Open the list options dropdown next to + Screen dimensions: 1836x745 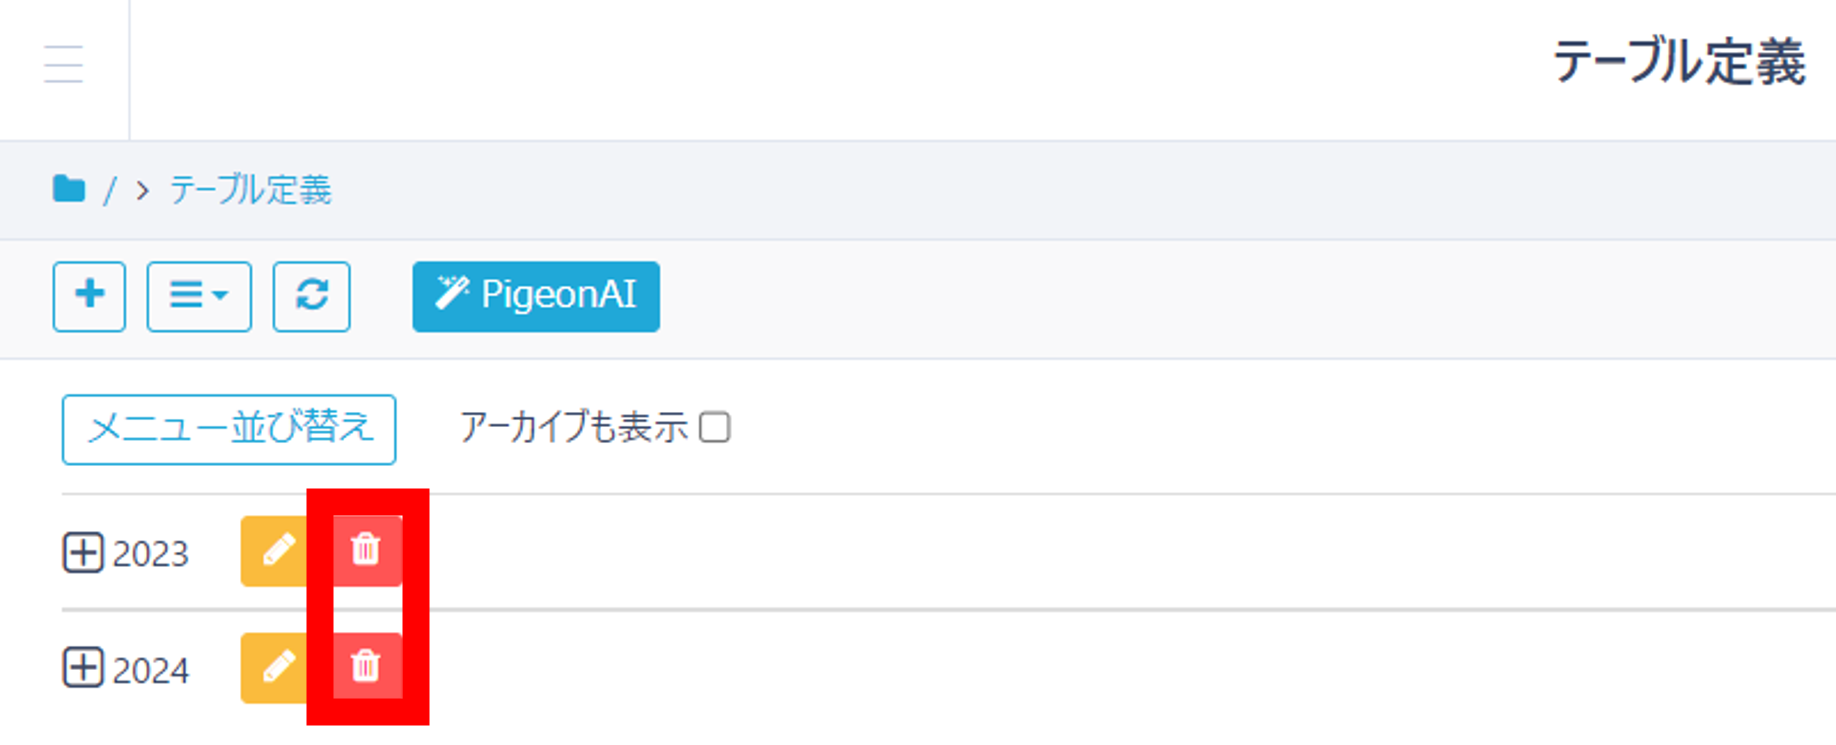tap(198, 296)
